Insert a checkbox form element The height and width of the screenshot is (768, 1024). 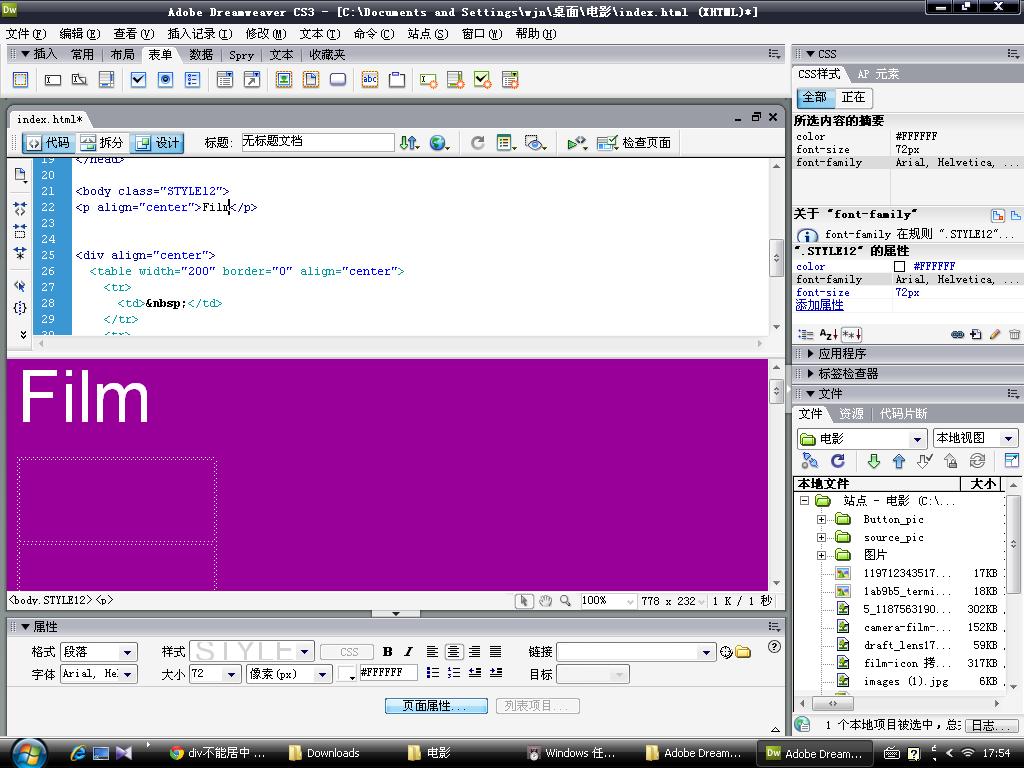(x=139, y=80)
